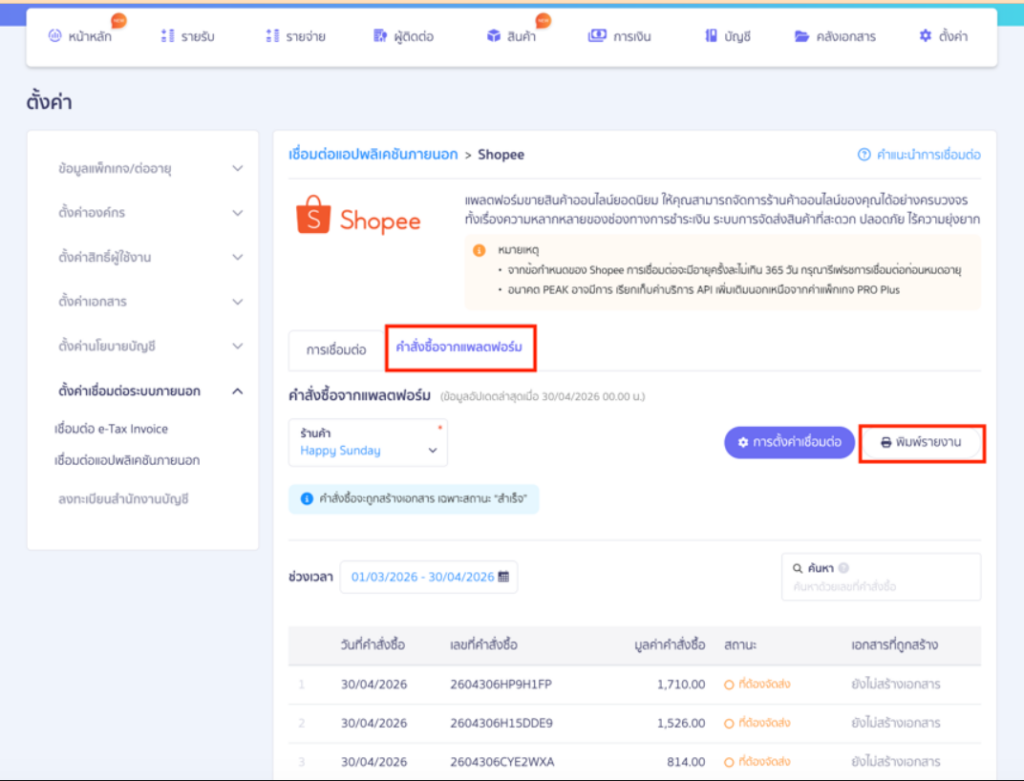
Task: Open the ร้านค้า Happy Sunday dropdown
Action: [368, 443]
